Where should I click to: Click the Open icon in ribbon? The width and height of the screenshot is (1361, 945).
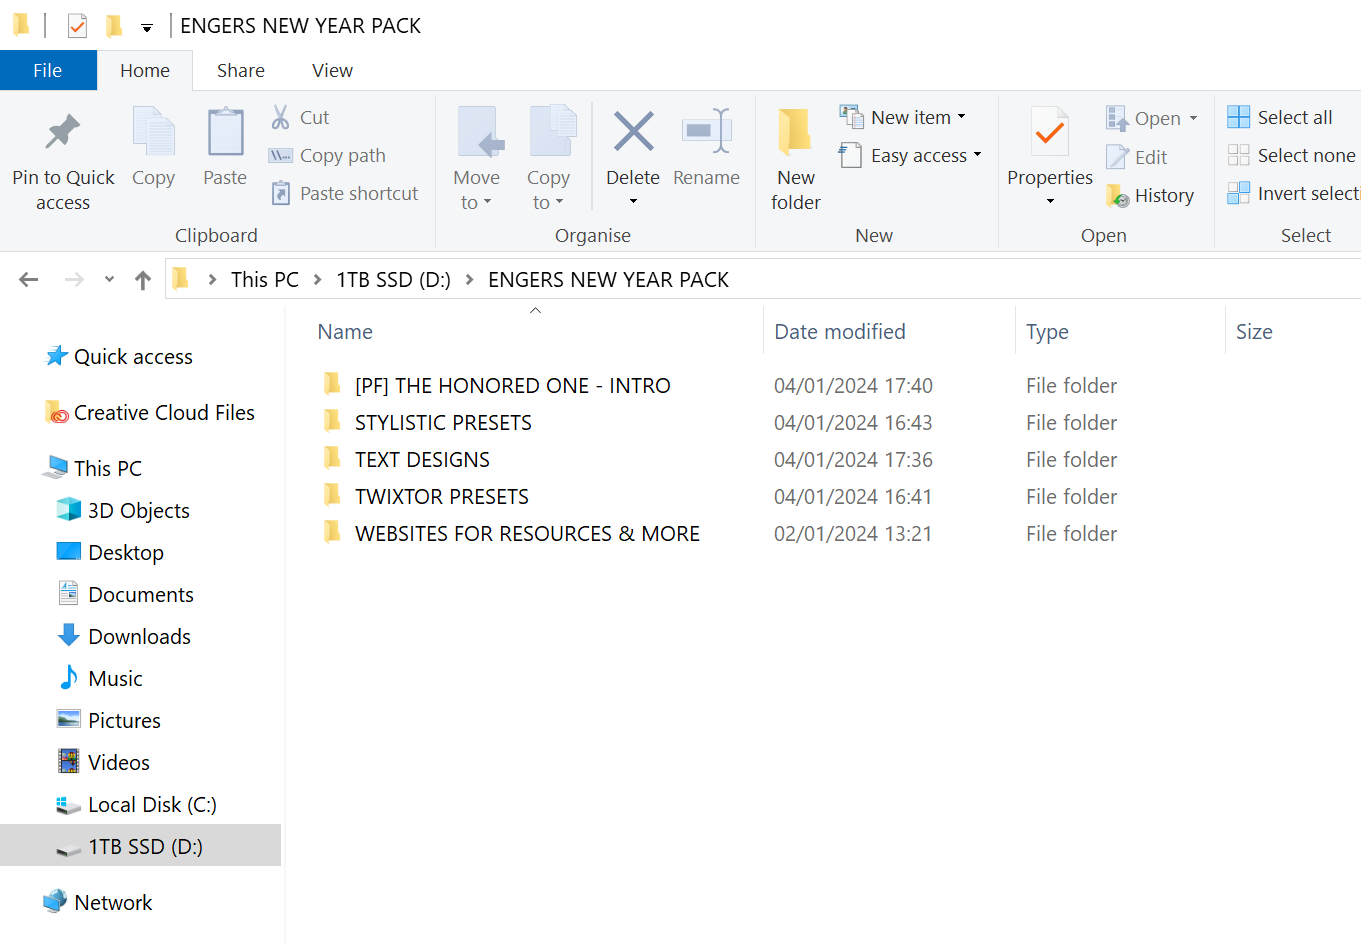[x=1117, y=118]
